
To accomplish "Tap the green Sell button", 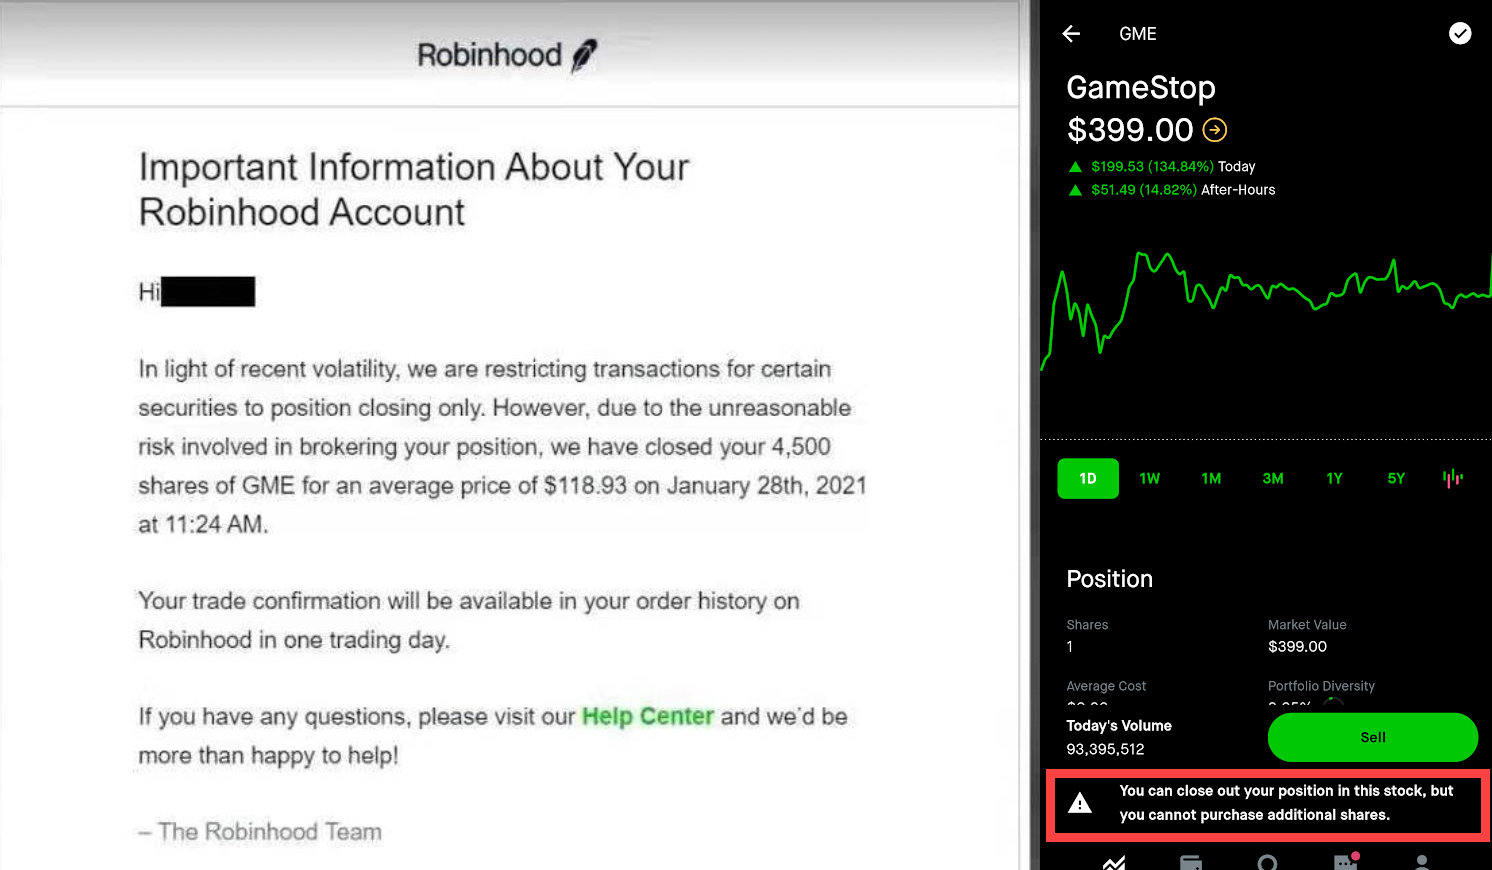I will click(1373, 737).
